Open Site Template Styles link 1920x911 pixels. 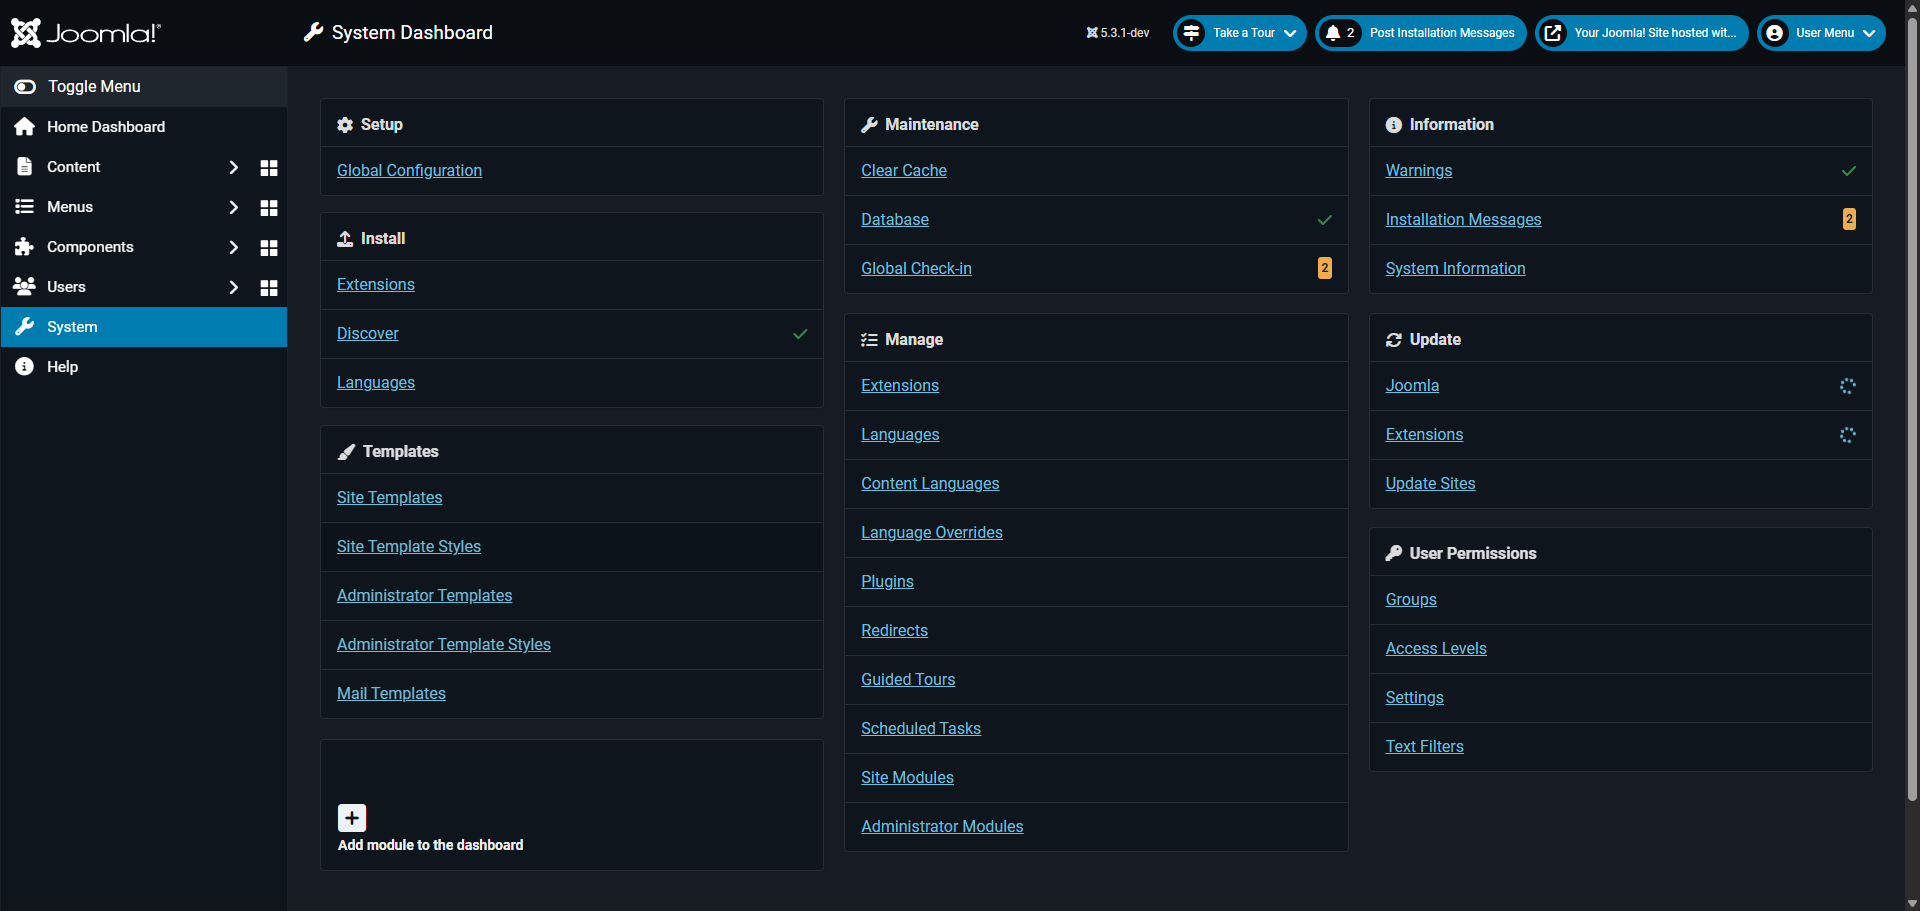(x=409, y=547)
